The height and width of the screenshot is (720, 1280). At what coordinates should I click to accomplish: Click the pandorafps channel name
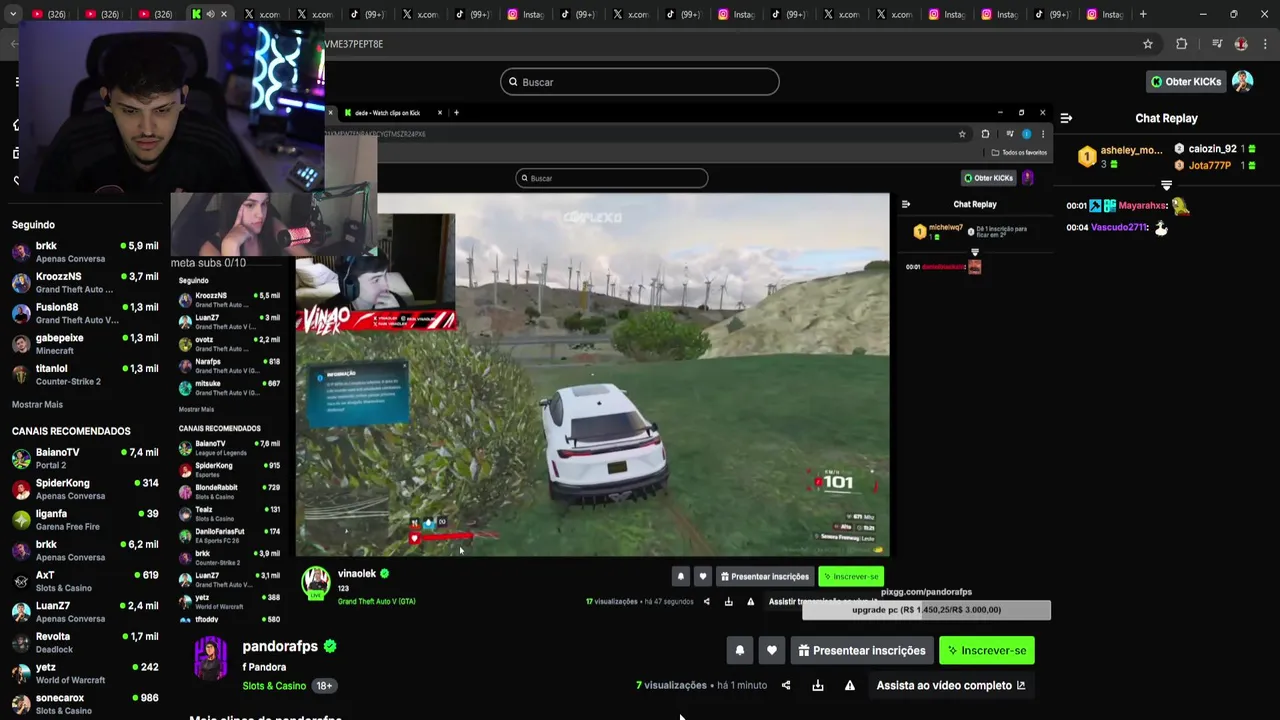[280, 646]
